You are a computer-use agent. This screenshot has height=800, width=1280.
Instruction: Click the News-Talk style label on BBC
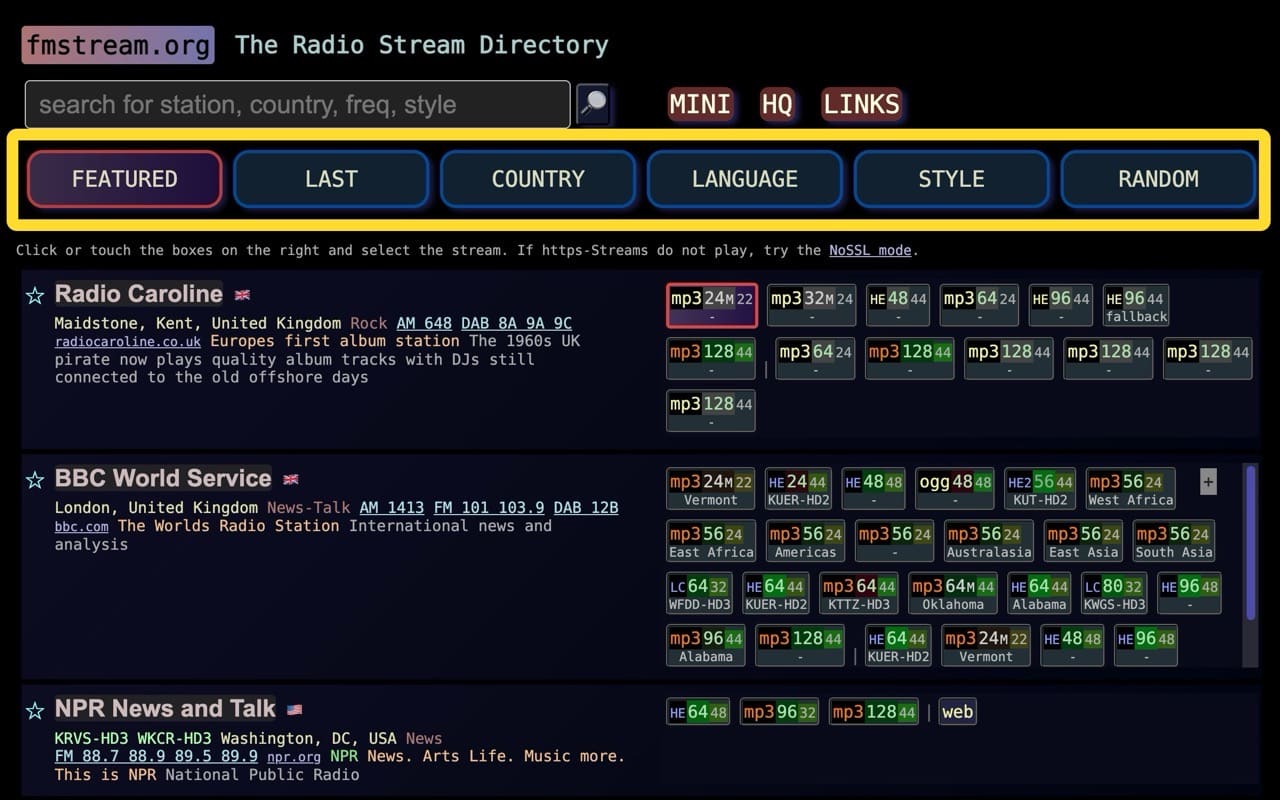pos(308,508)
